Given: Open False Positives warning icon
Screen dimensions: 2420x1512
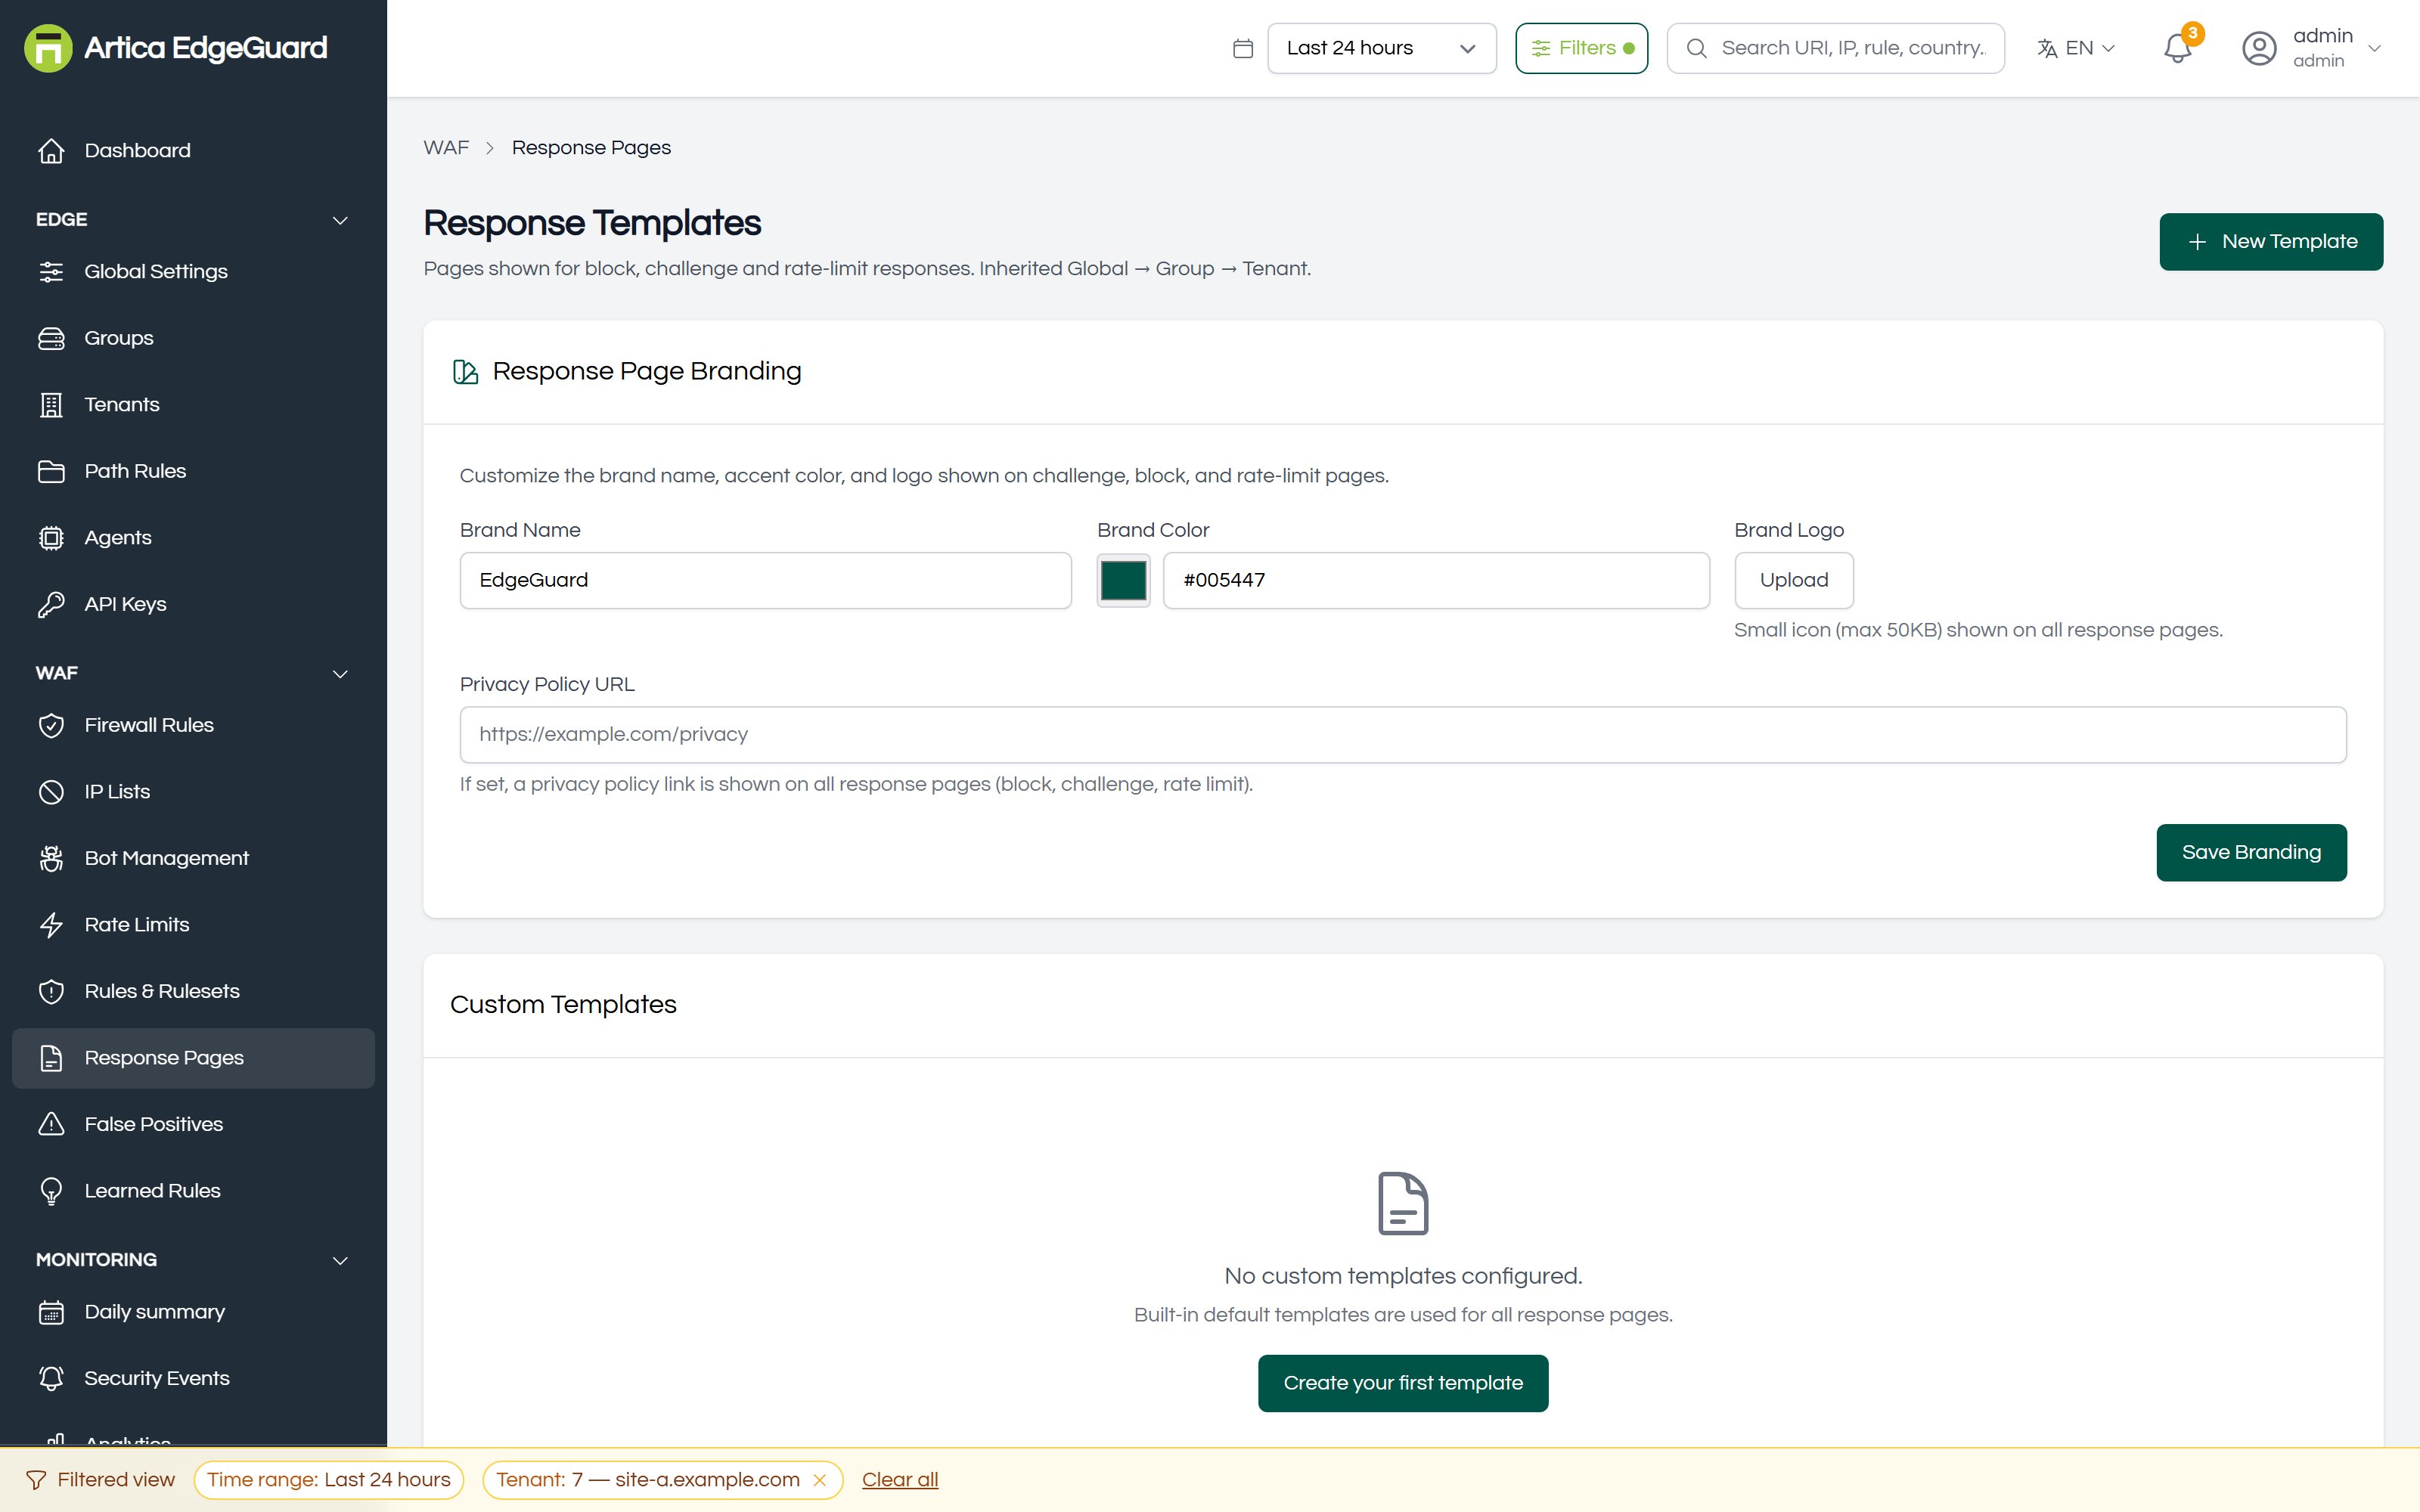Looking at the screenshot, I should [51, 1124].
